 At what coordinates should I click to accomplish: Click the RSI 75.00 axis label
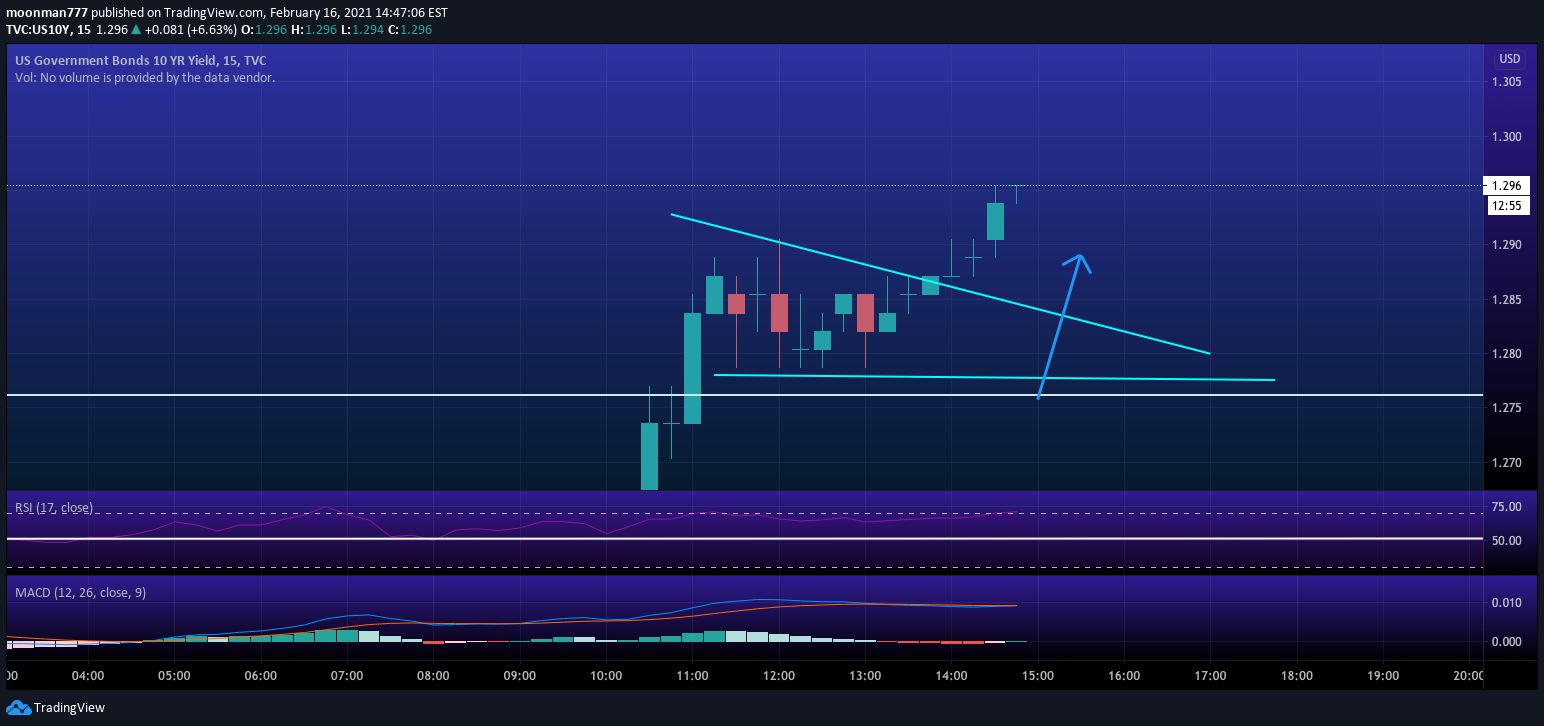[1506, 507]
